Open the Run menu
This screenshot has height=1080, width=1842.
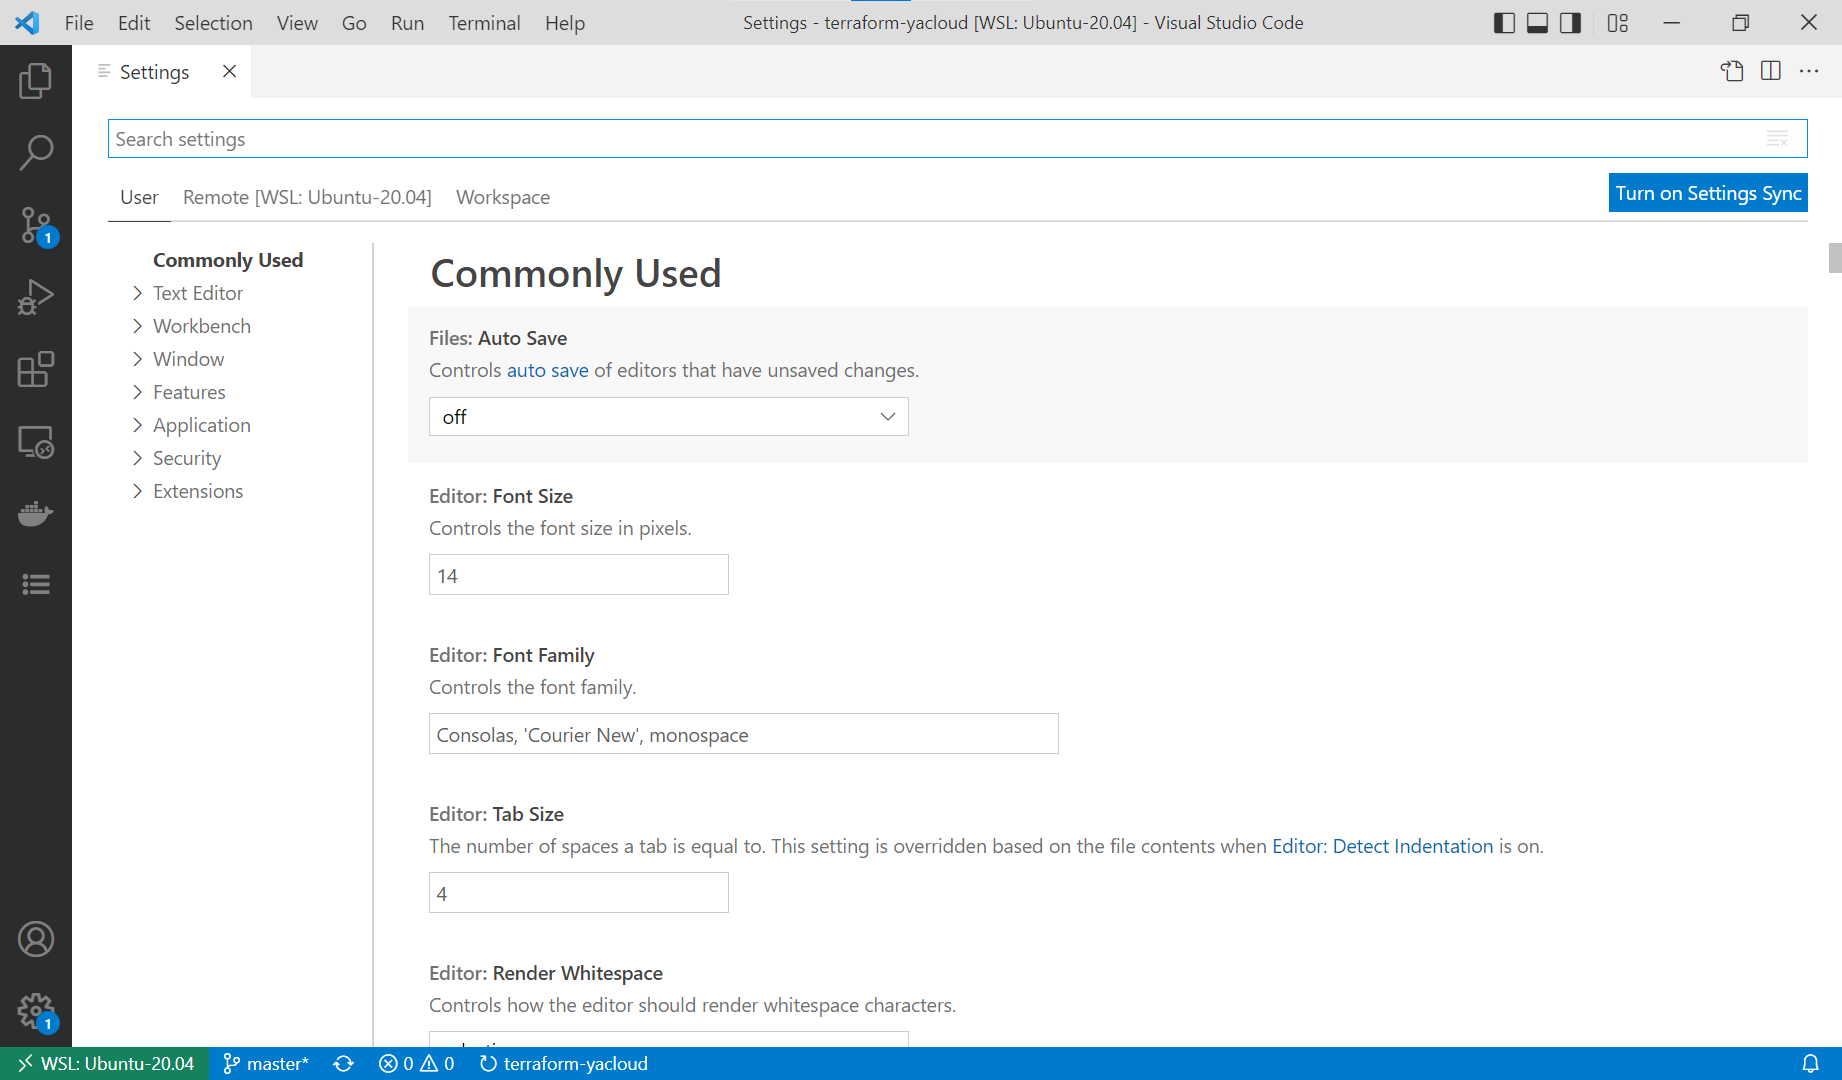click(x=407, y=23)
